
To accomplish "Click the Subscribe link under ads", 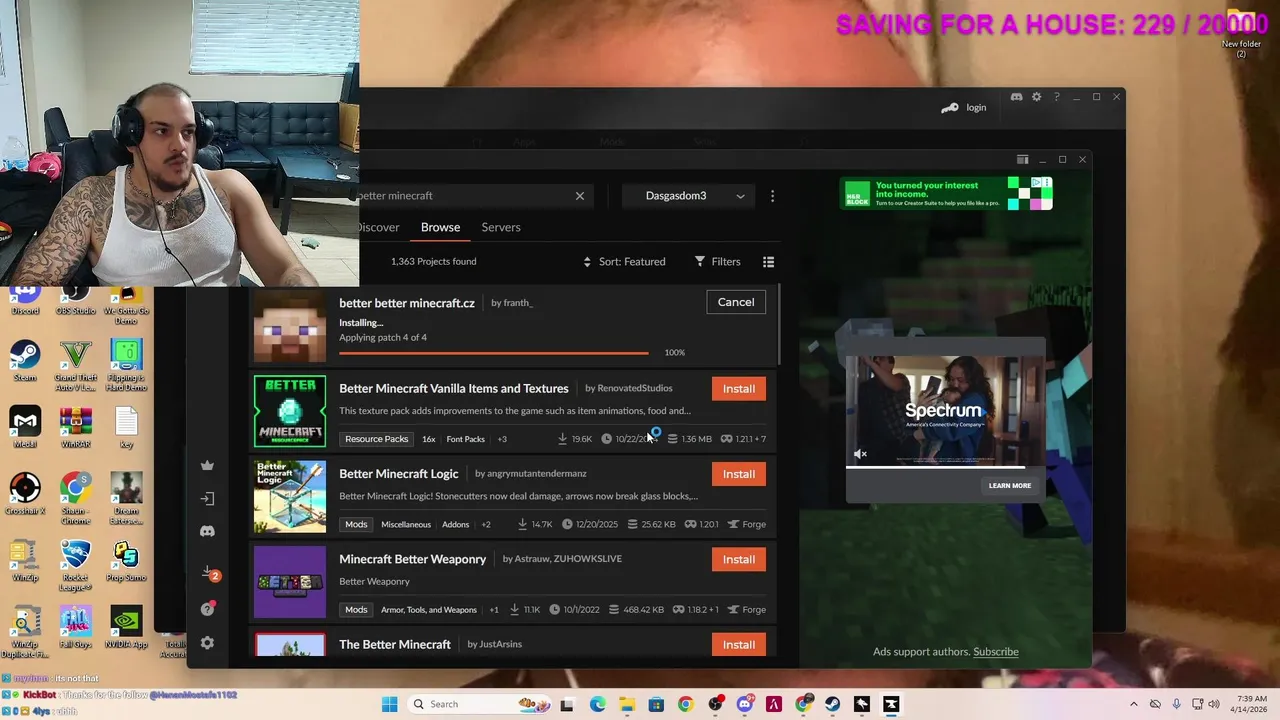I will (996, 652).
